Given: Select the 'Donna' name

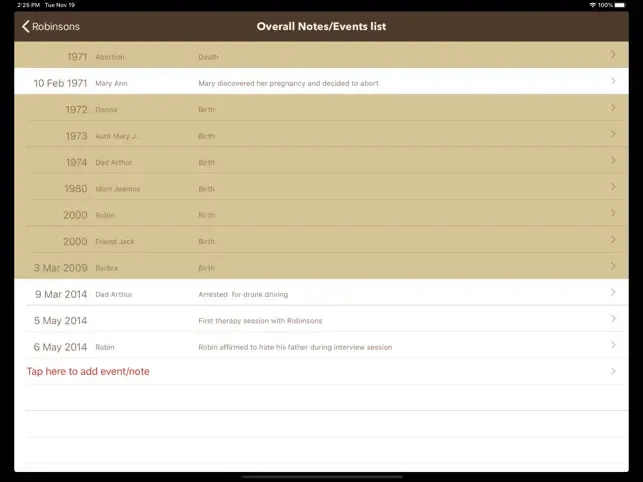Looking at the screenshot, I should tap(106, 110).
